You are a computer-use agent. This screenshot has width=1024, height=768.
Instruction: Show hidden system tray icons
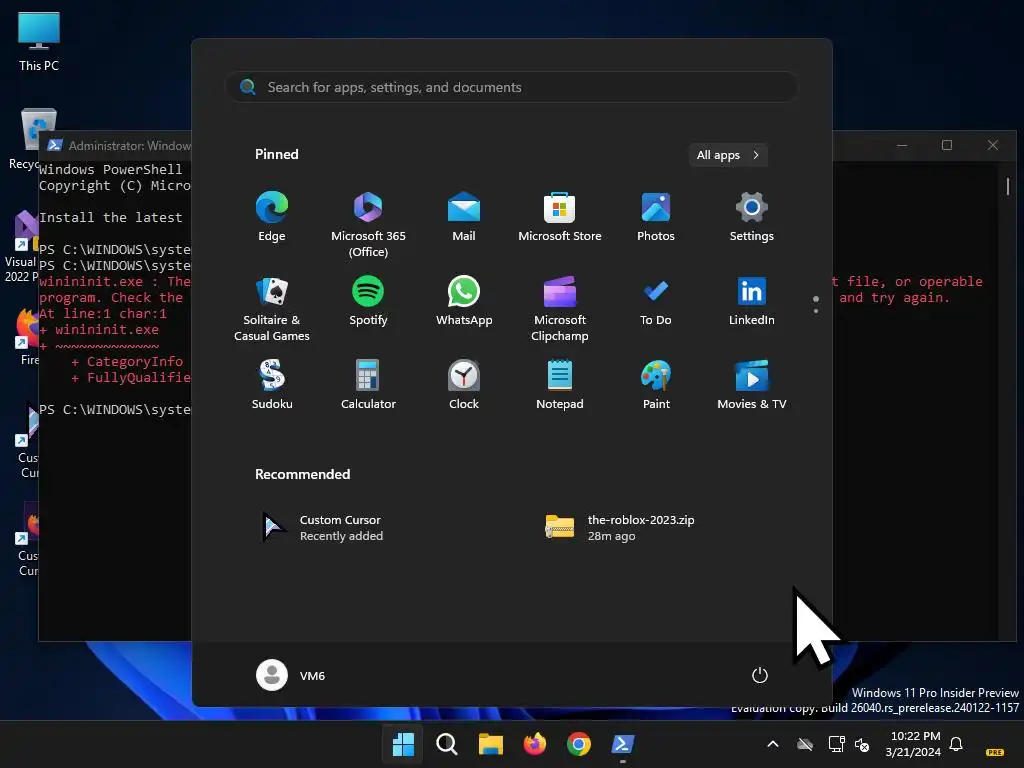(x=773, y=744)
